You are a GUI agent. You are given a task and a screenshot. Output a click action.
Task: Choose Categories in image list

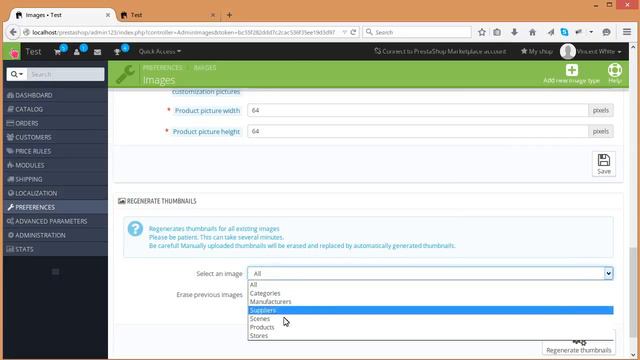pos(431,293)
